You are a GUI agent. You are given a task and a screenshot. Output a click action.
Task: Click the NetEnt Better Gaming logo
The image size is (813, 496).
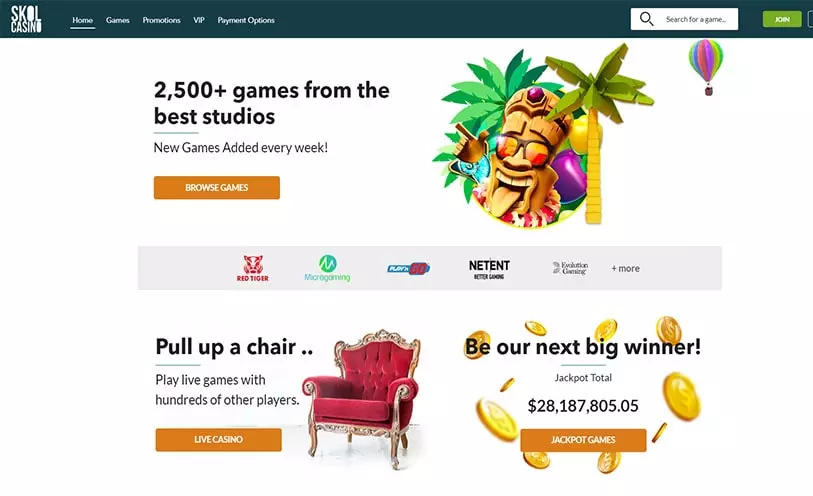click(x=489, y=269)
